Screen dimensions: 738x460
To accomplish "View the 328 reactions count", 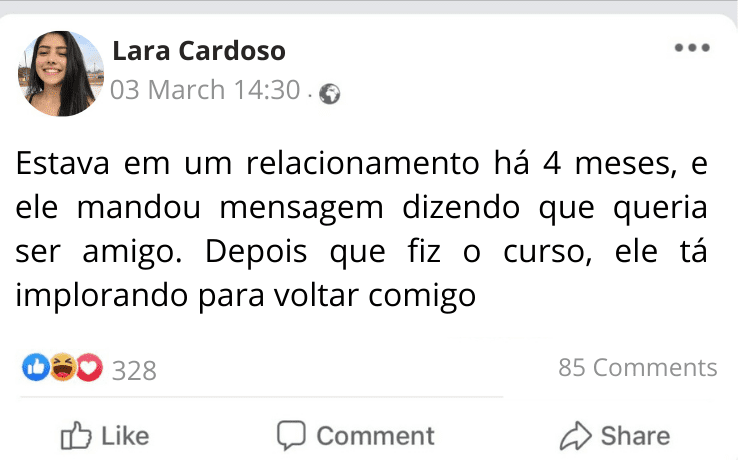I will pyautogui.click(x=134, y=371).
